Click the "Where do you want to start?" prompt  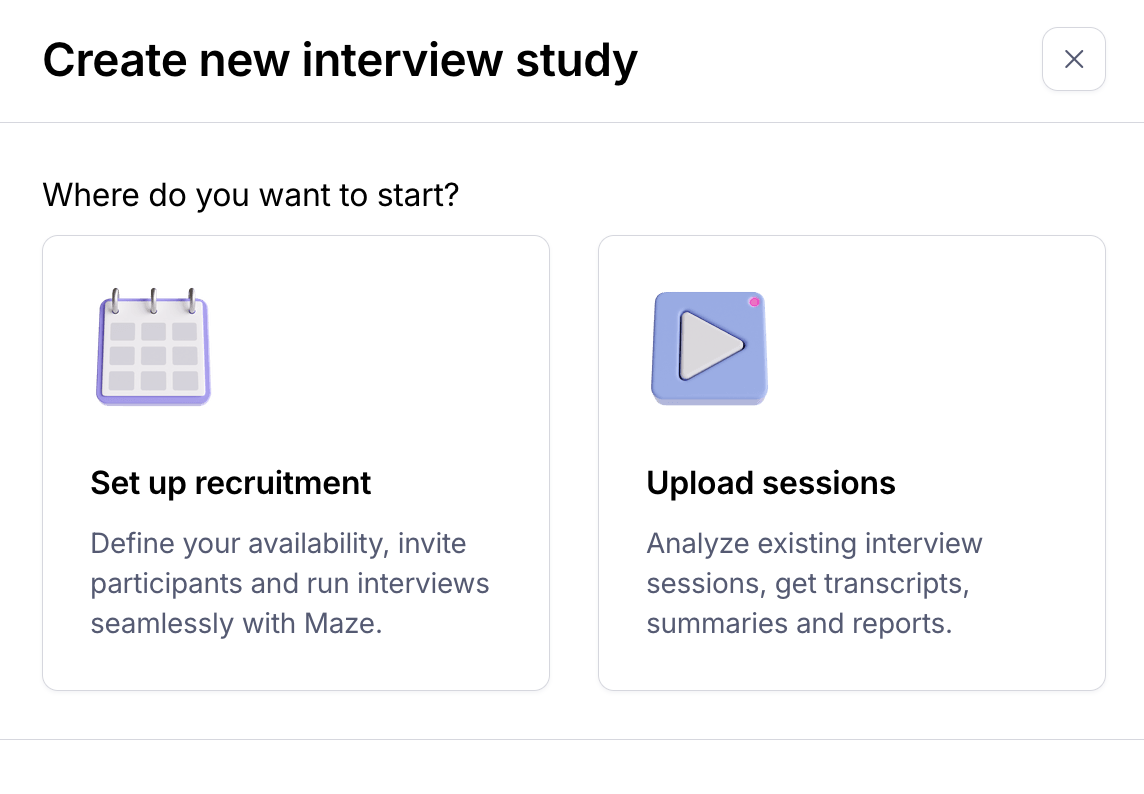[x=250, y=194]
